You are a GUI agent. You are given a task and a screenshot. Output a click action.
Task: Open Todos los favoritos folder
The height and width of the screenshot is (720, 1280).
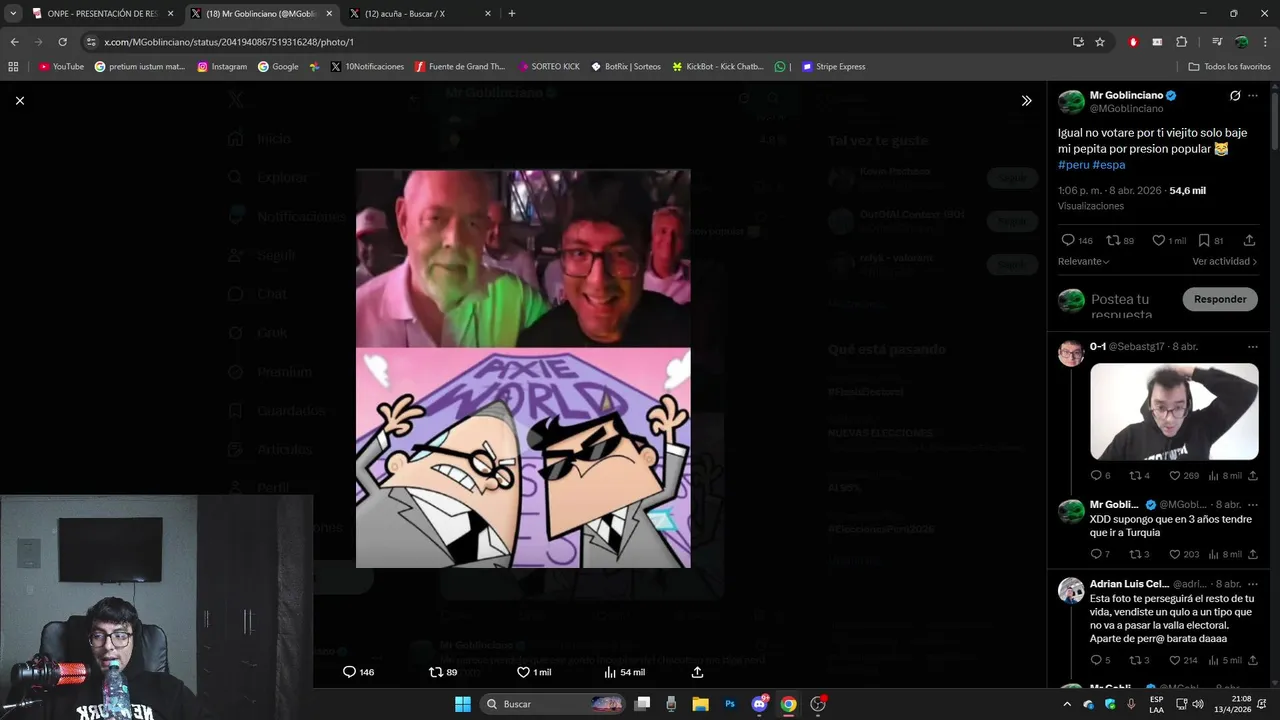click(x=1230, y=67)
